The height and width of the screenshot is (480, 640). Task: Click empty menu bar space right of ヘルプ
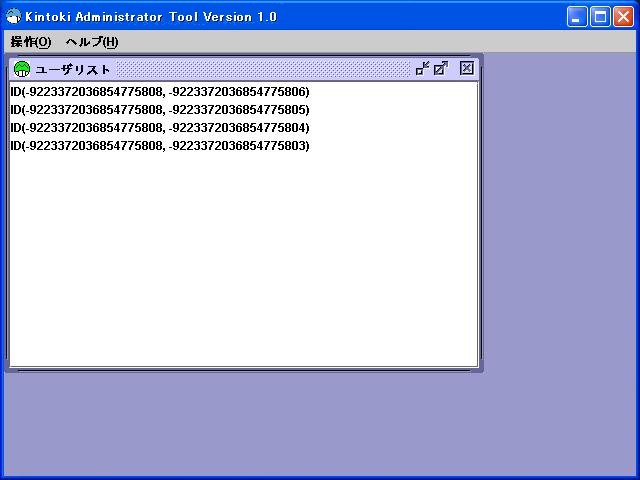pos(380,42)
